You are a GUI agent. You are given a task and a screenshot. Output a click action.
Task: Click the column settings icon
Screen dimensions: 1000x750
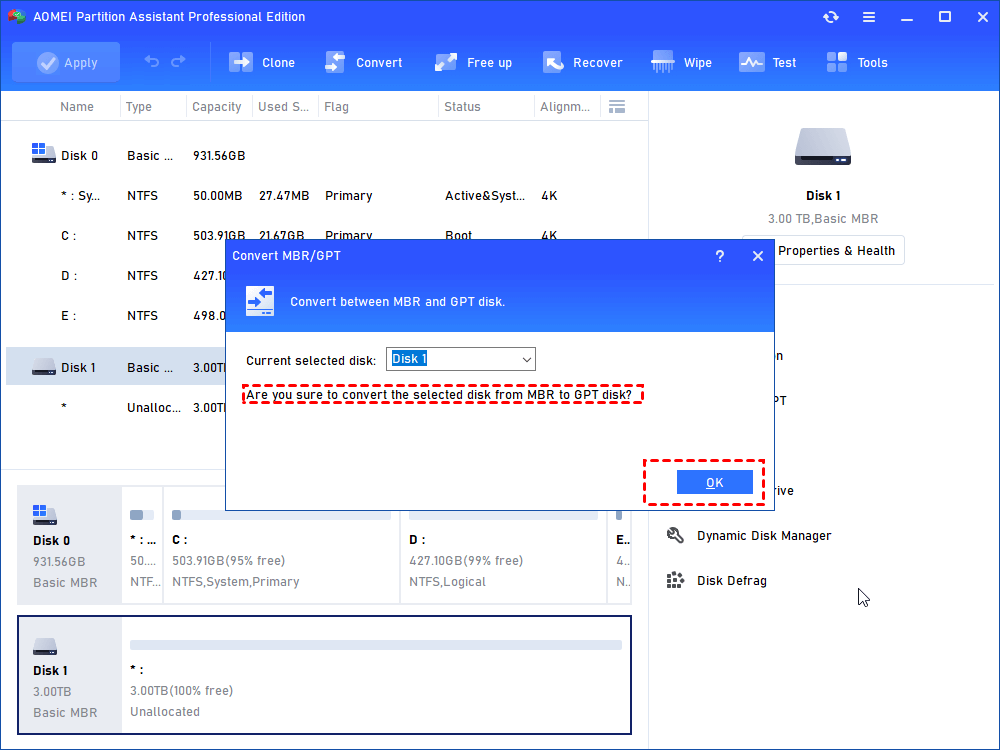pyautogui.click(x=617, y=107)
